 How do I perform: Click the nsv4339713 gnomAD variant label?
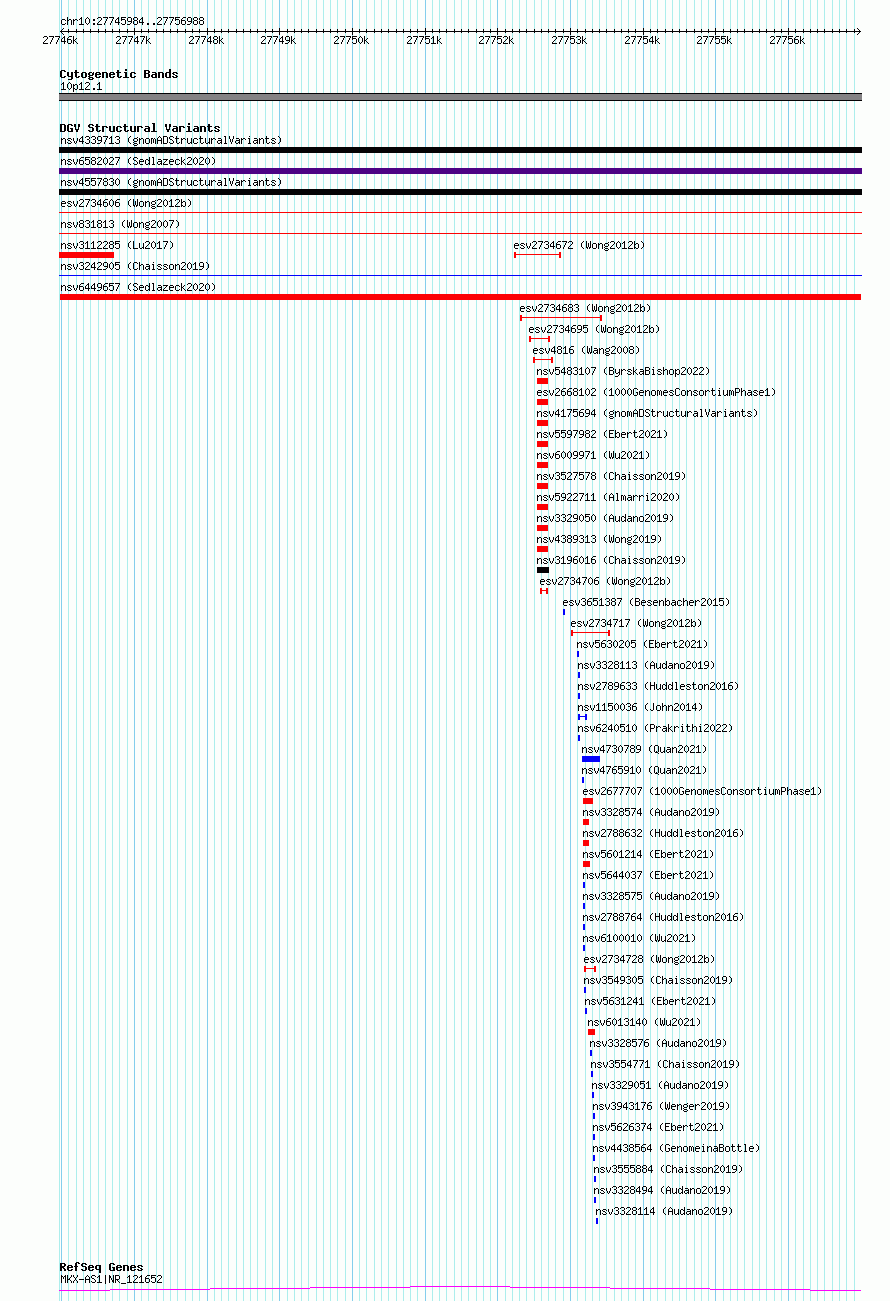coord(171,140)
